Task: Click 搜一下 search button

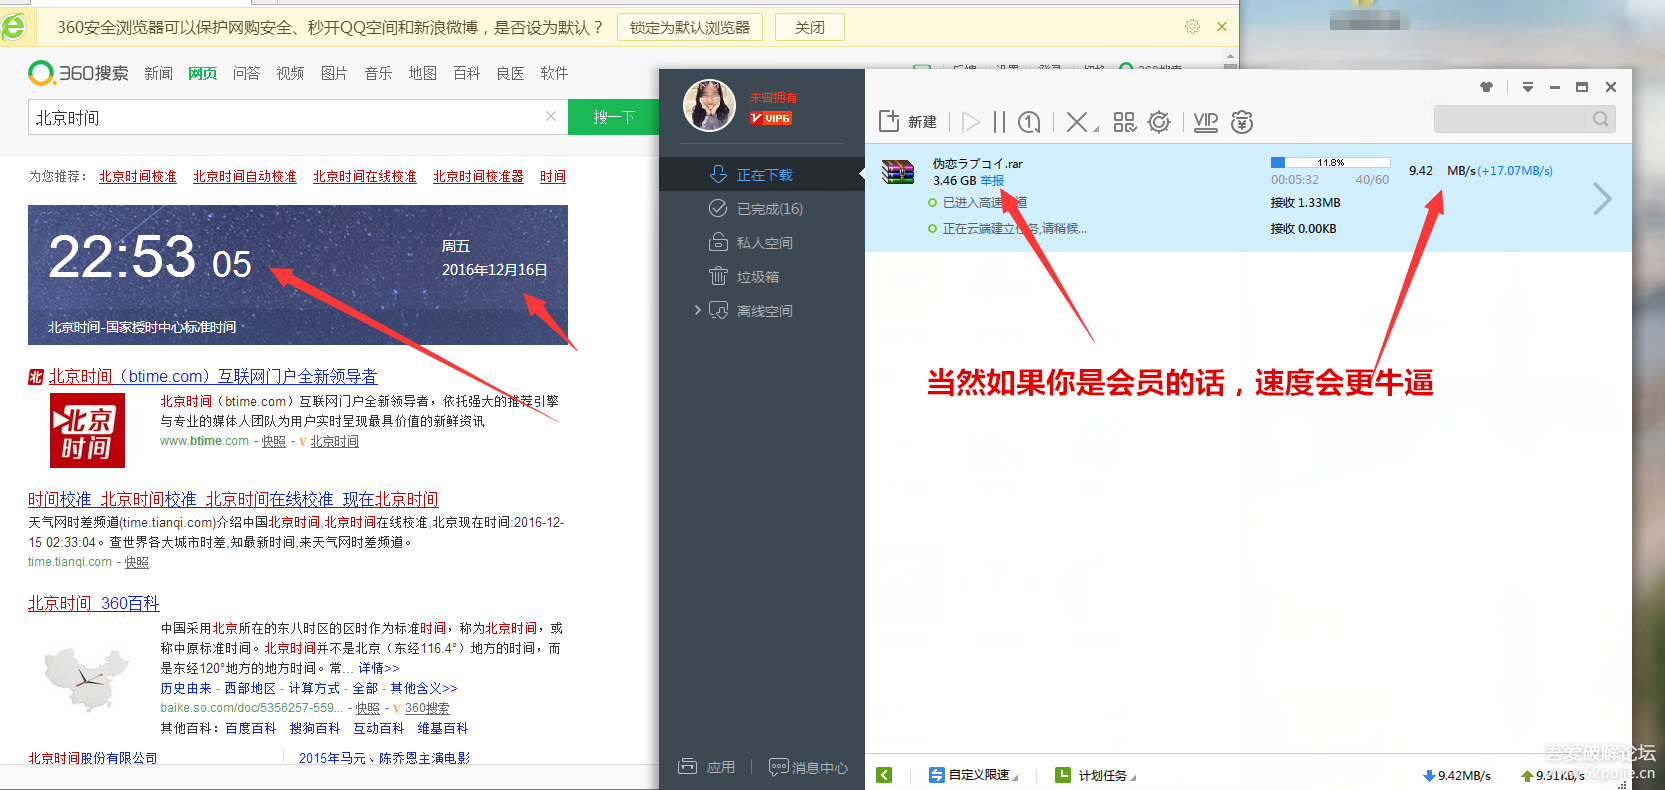Action: [x=613, y=117]
